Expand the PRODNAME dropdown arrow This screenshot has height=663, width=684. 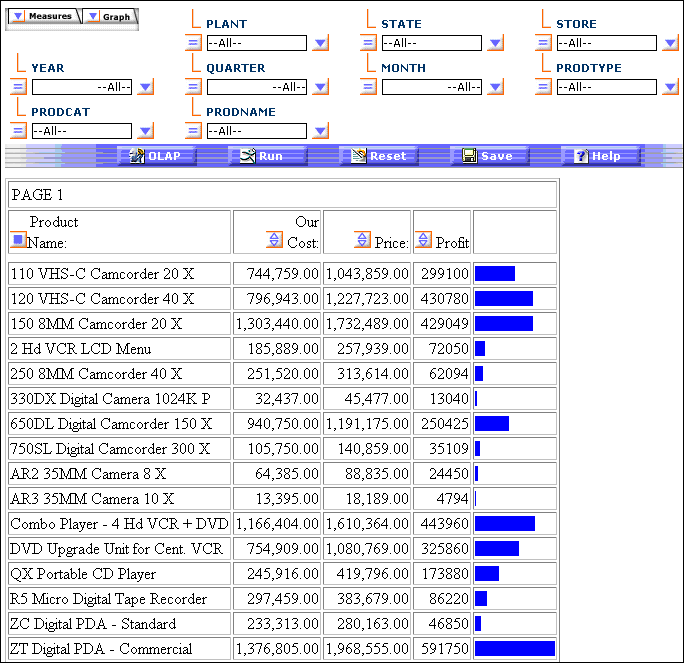(x=320, y=131)
